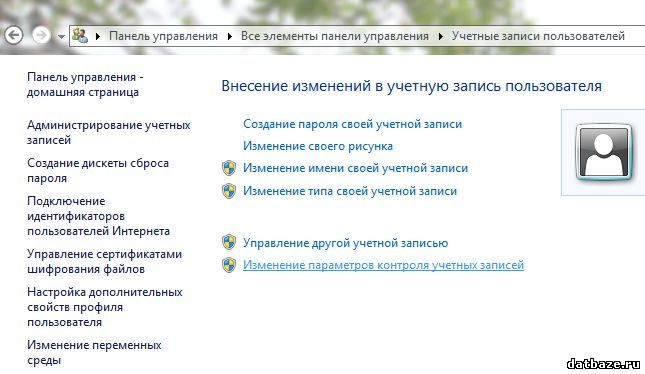Viewport: 645px width, 374px height.
Task: Select Учетные записи пользователей breadcrumb
Action: click(538, 36)
